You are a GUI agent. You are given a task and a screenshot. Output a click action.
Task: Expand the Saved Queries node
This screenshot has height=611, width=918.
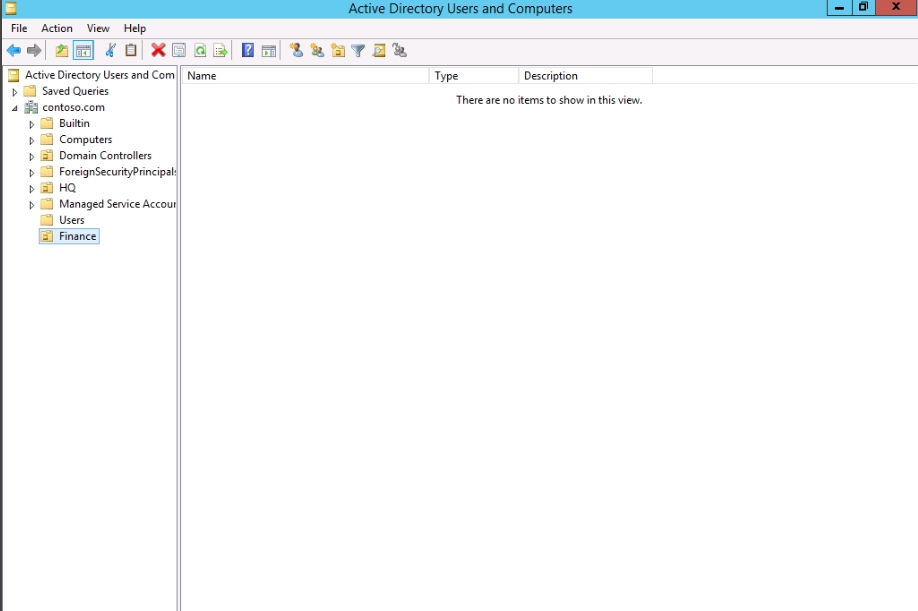click(x=15, y=92)
